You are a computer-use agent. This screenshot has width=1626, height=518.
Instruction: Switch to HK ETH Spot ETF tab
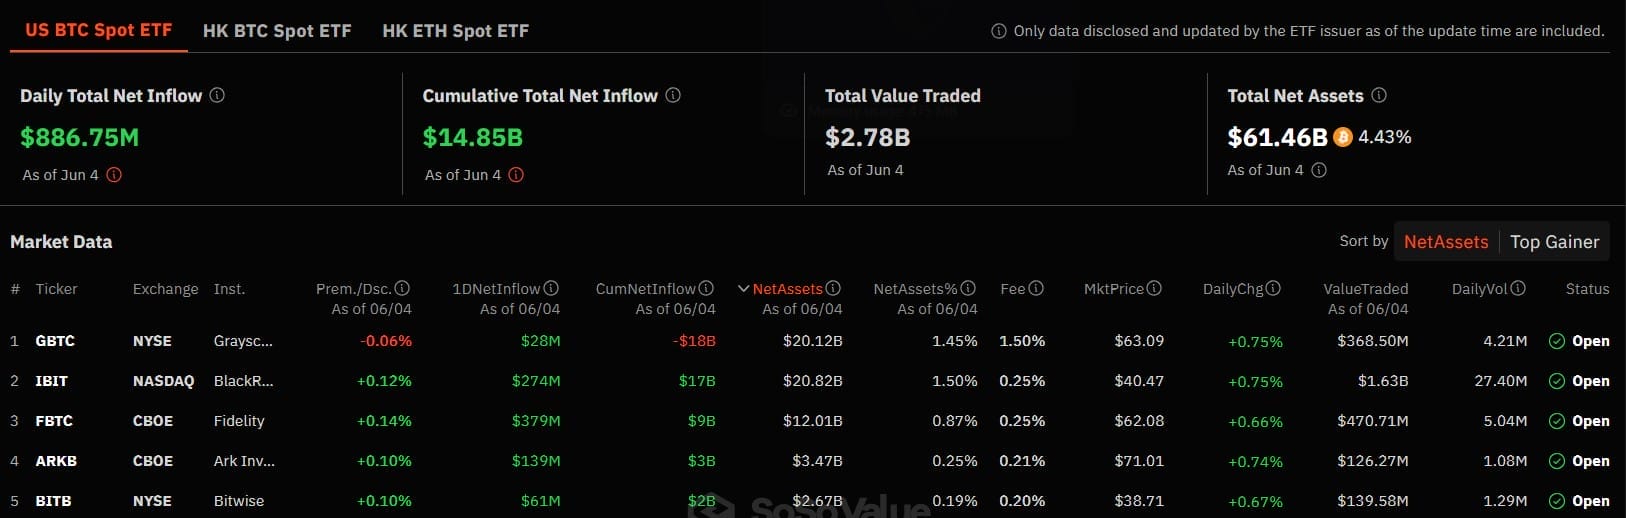coord(455,31)
